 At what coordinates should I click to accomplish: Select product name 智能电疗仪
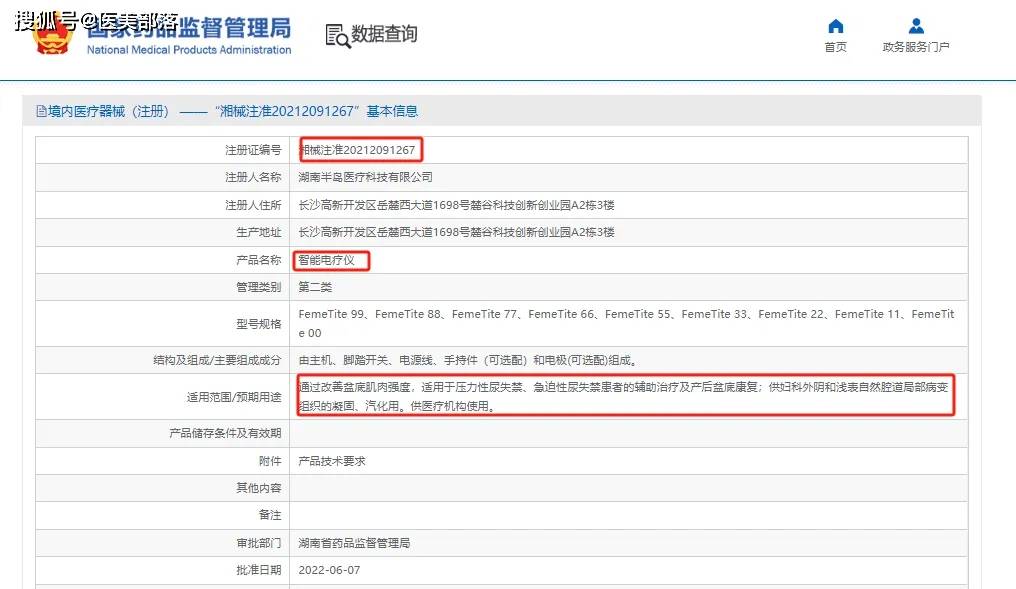pos(327,260)
